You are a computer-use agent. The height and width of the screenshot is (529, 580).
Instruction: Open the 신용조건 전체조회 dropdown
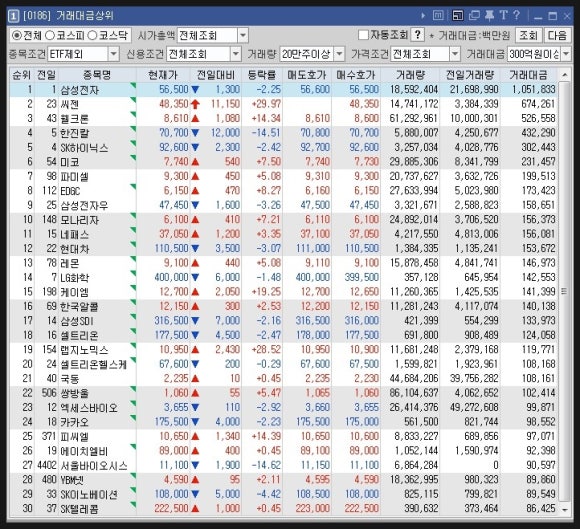point(236,54)
